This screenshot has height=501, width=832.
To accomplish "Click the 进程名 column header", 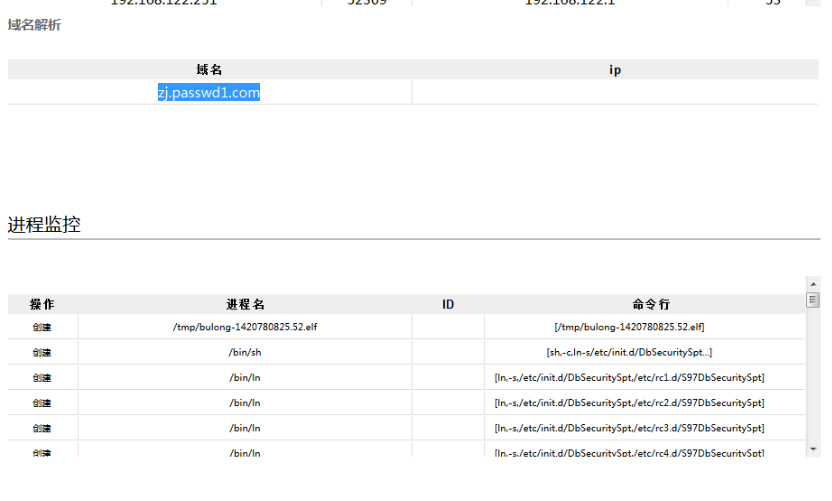I will (245, 304).
